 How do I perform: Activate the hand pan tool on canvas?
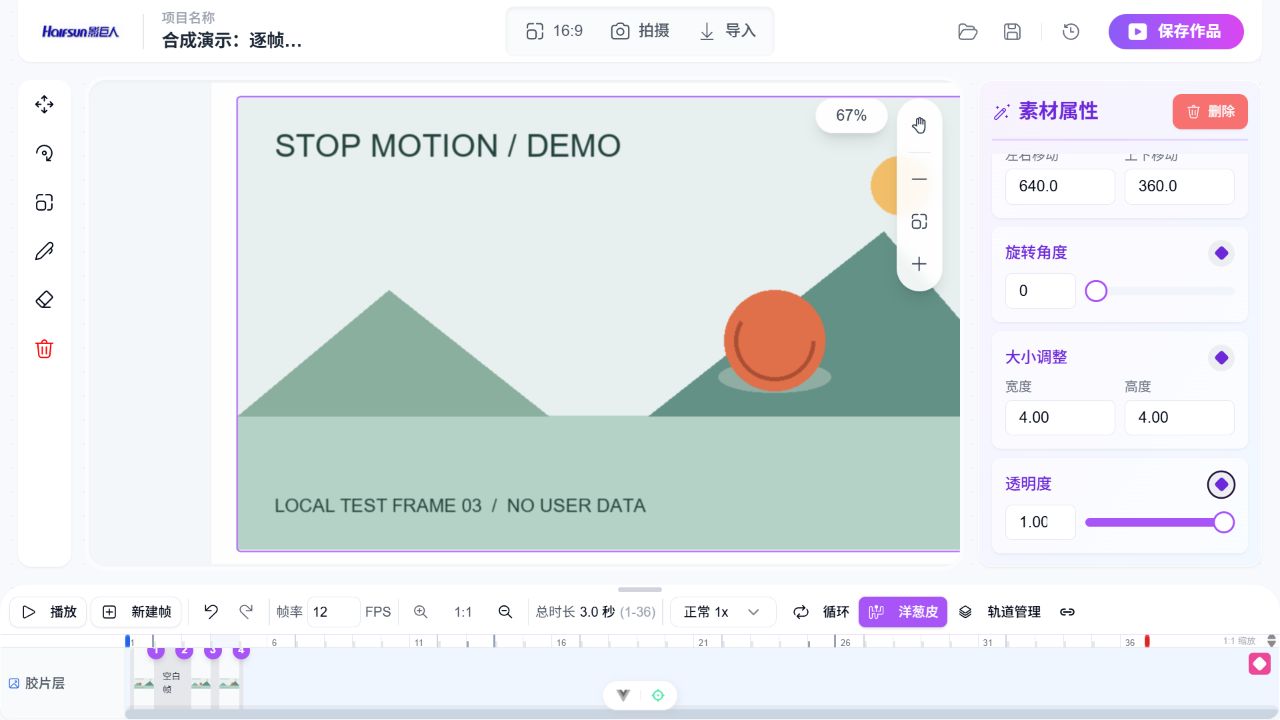coord(919,125)
